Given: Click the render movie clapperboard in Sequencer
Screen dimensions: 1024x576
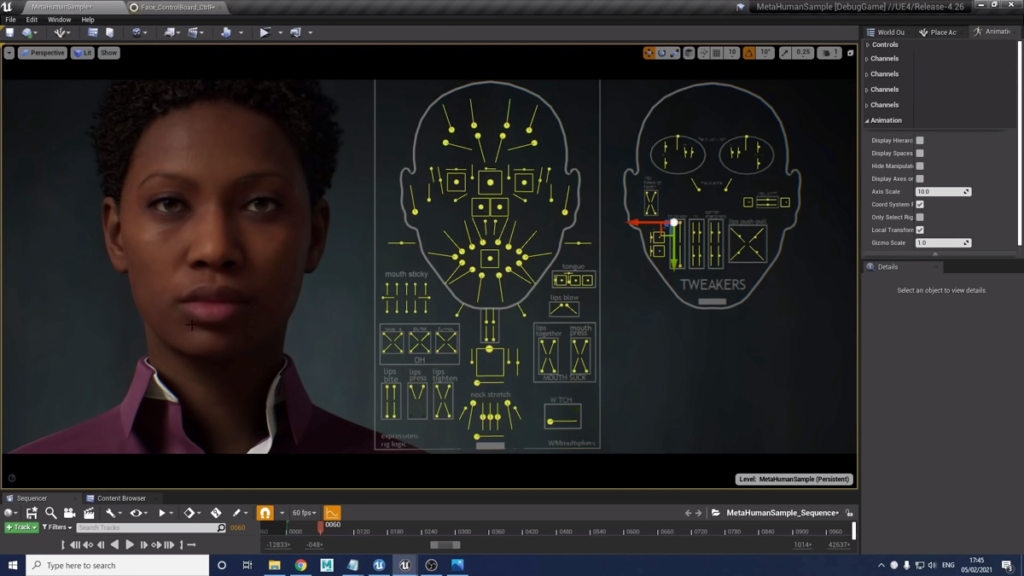Looking at the screenshot, I should 89,512.
